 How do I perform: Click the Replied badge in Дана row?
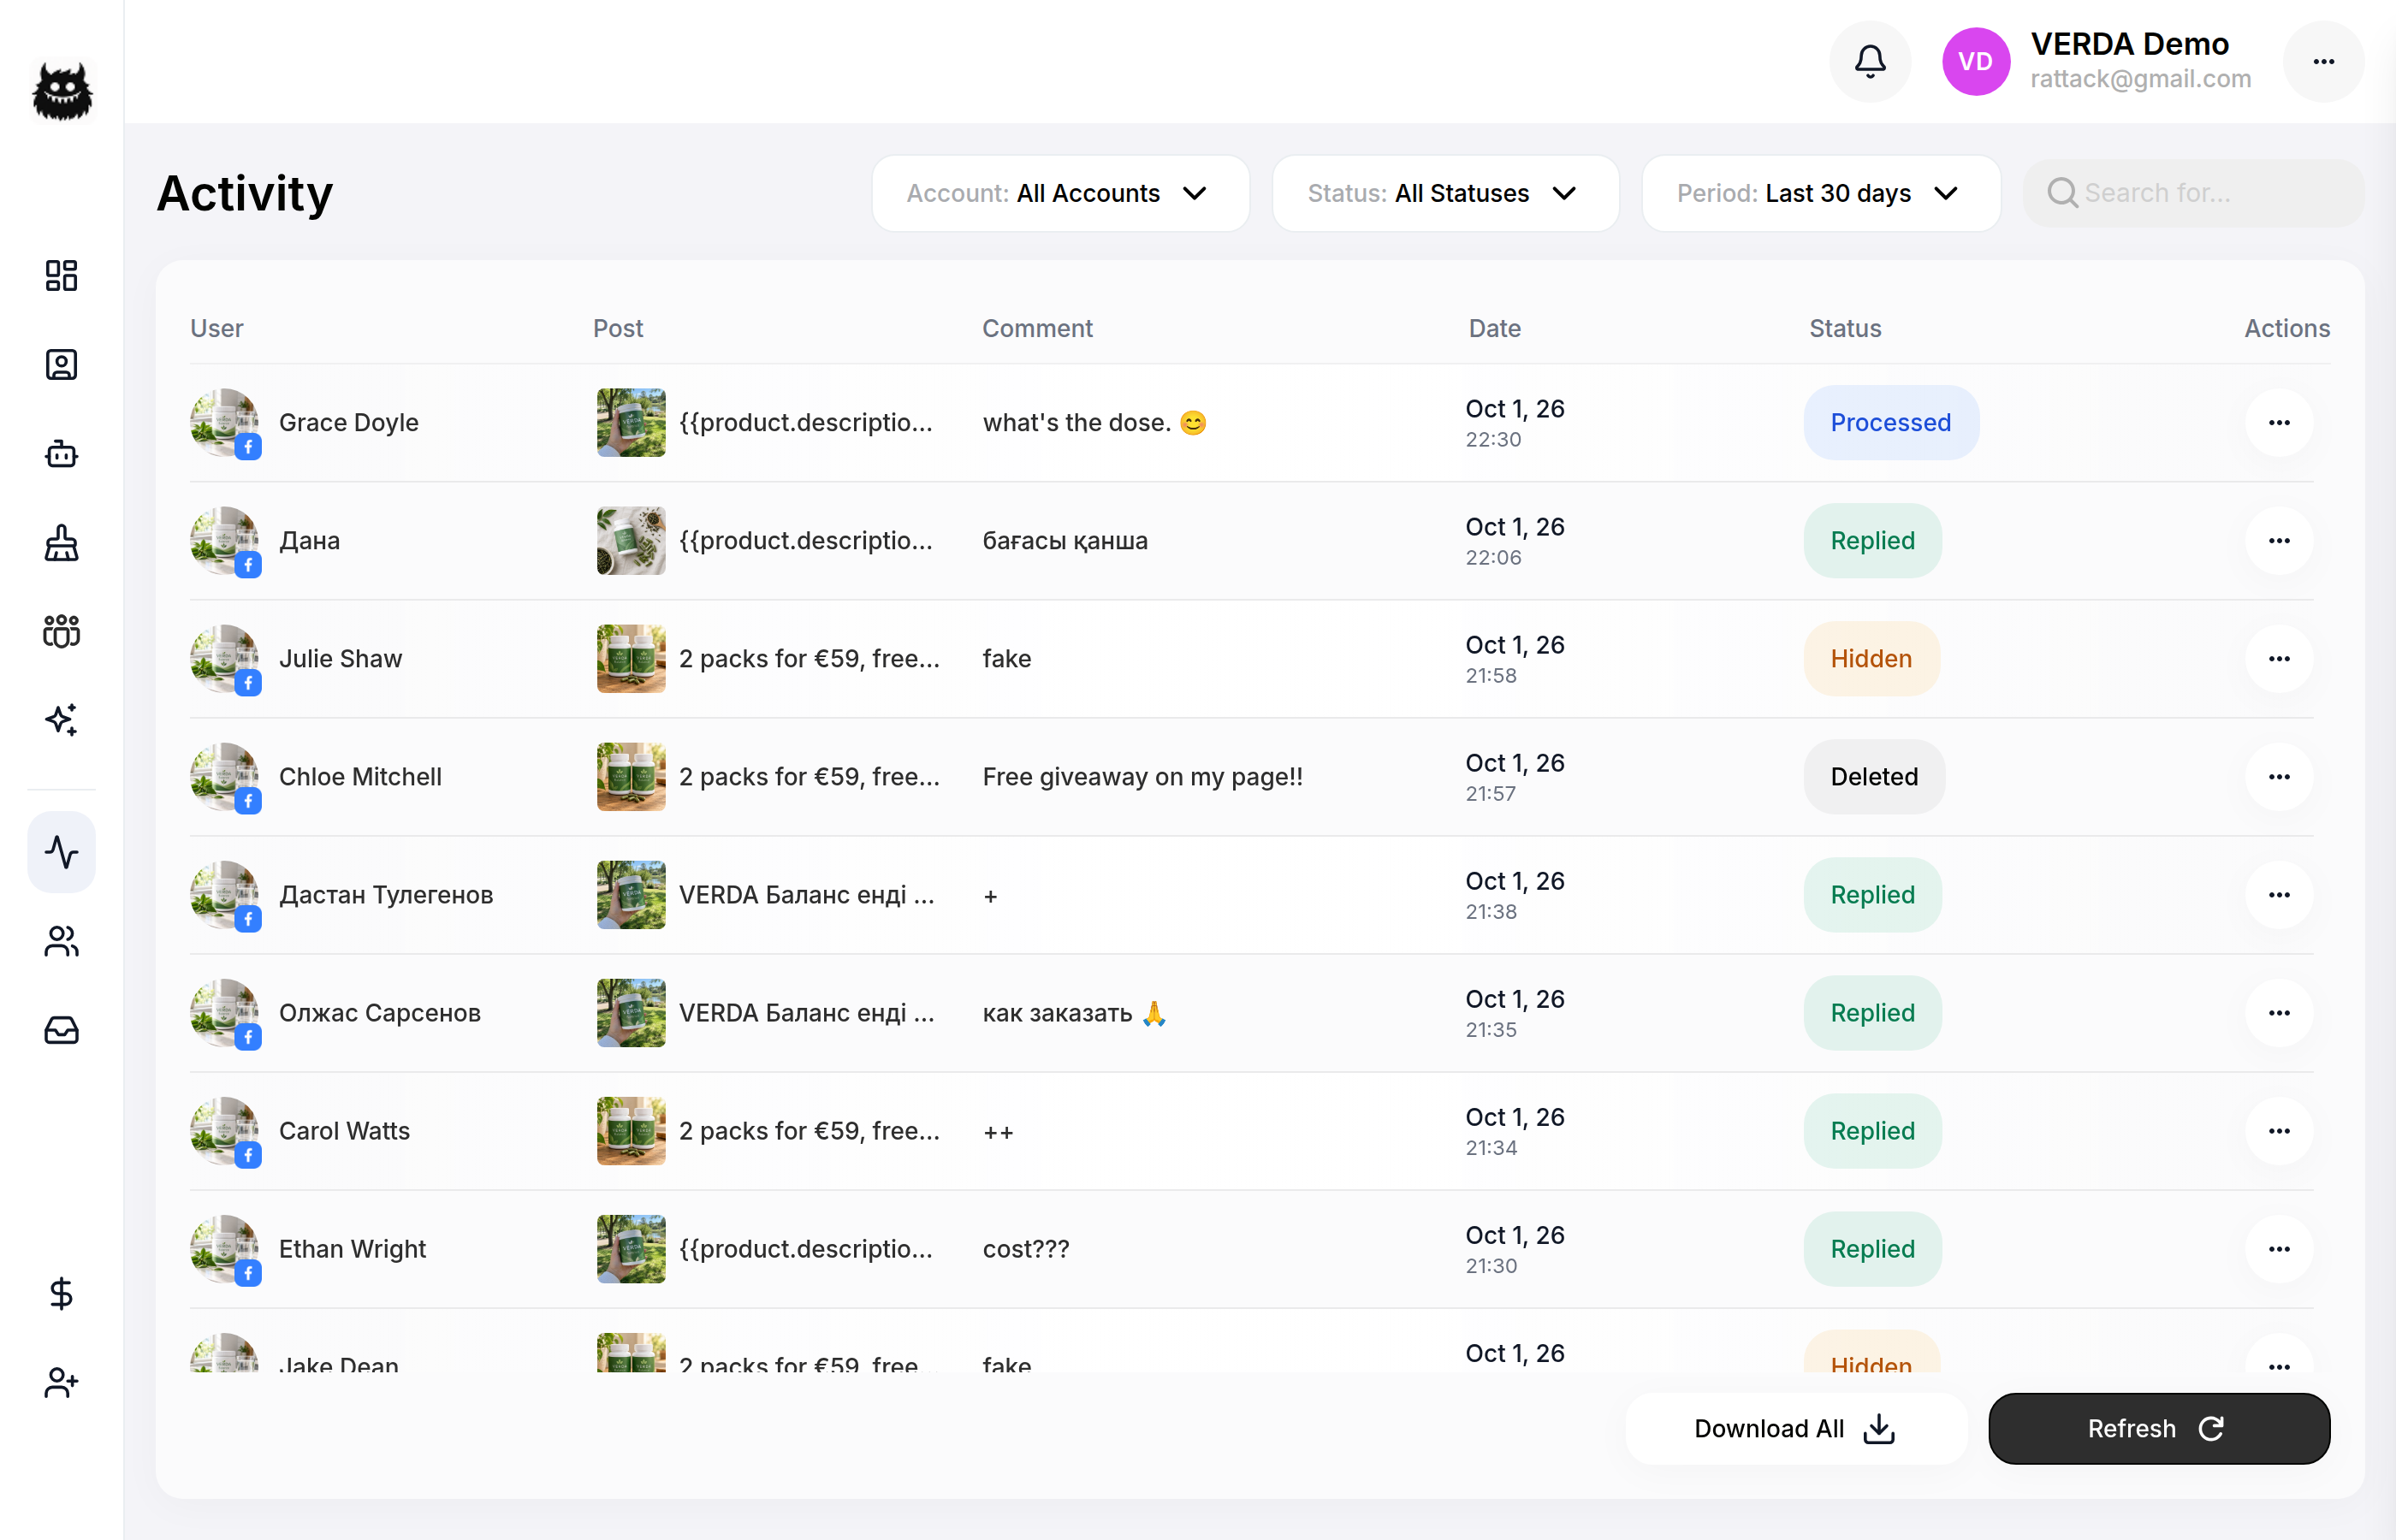[x=1872, y=541]
